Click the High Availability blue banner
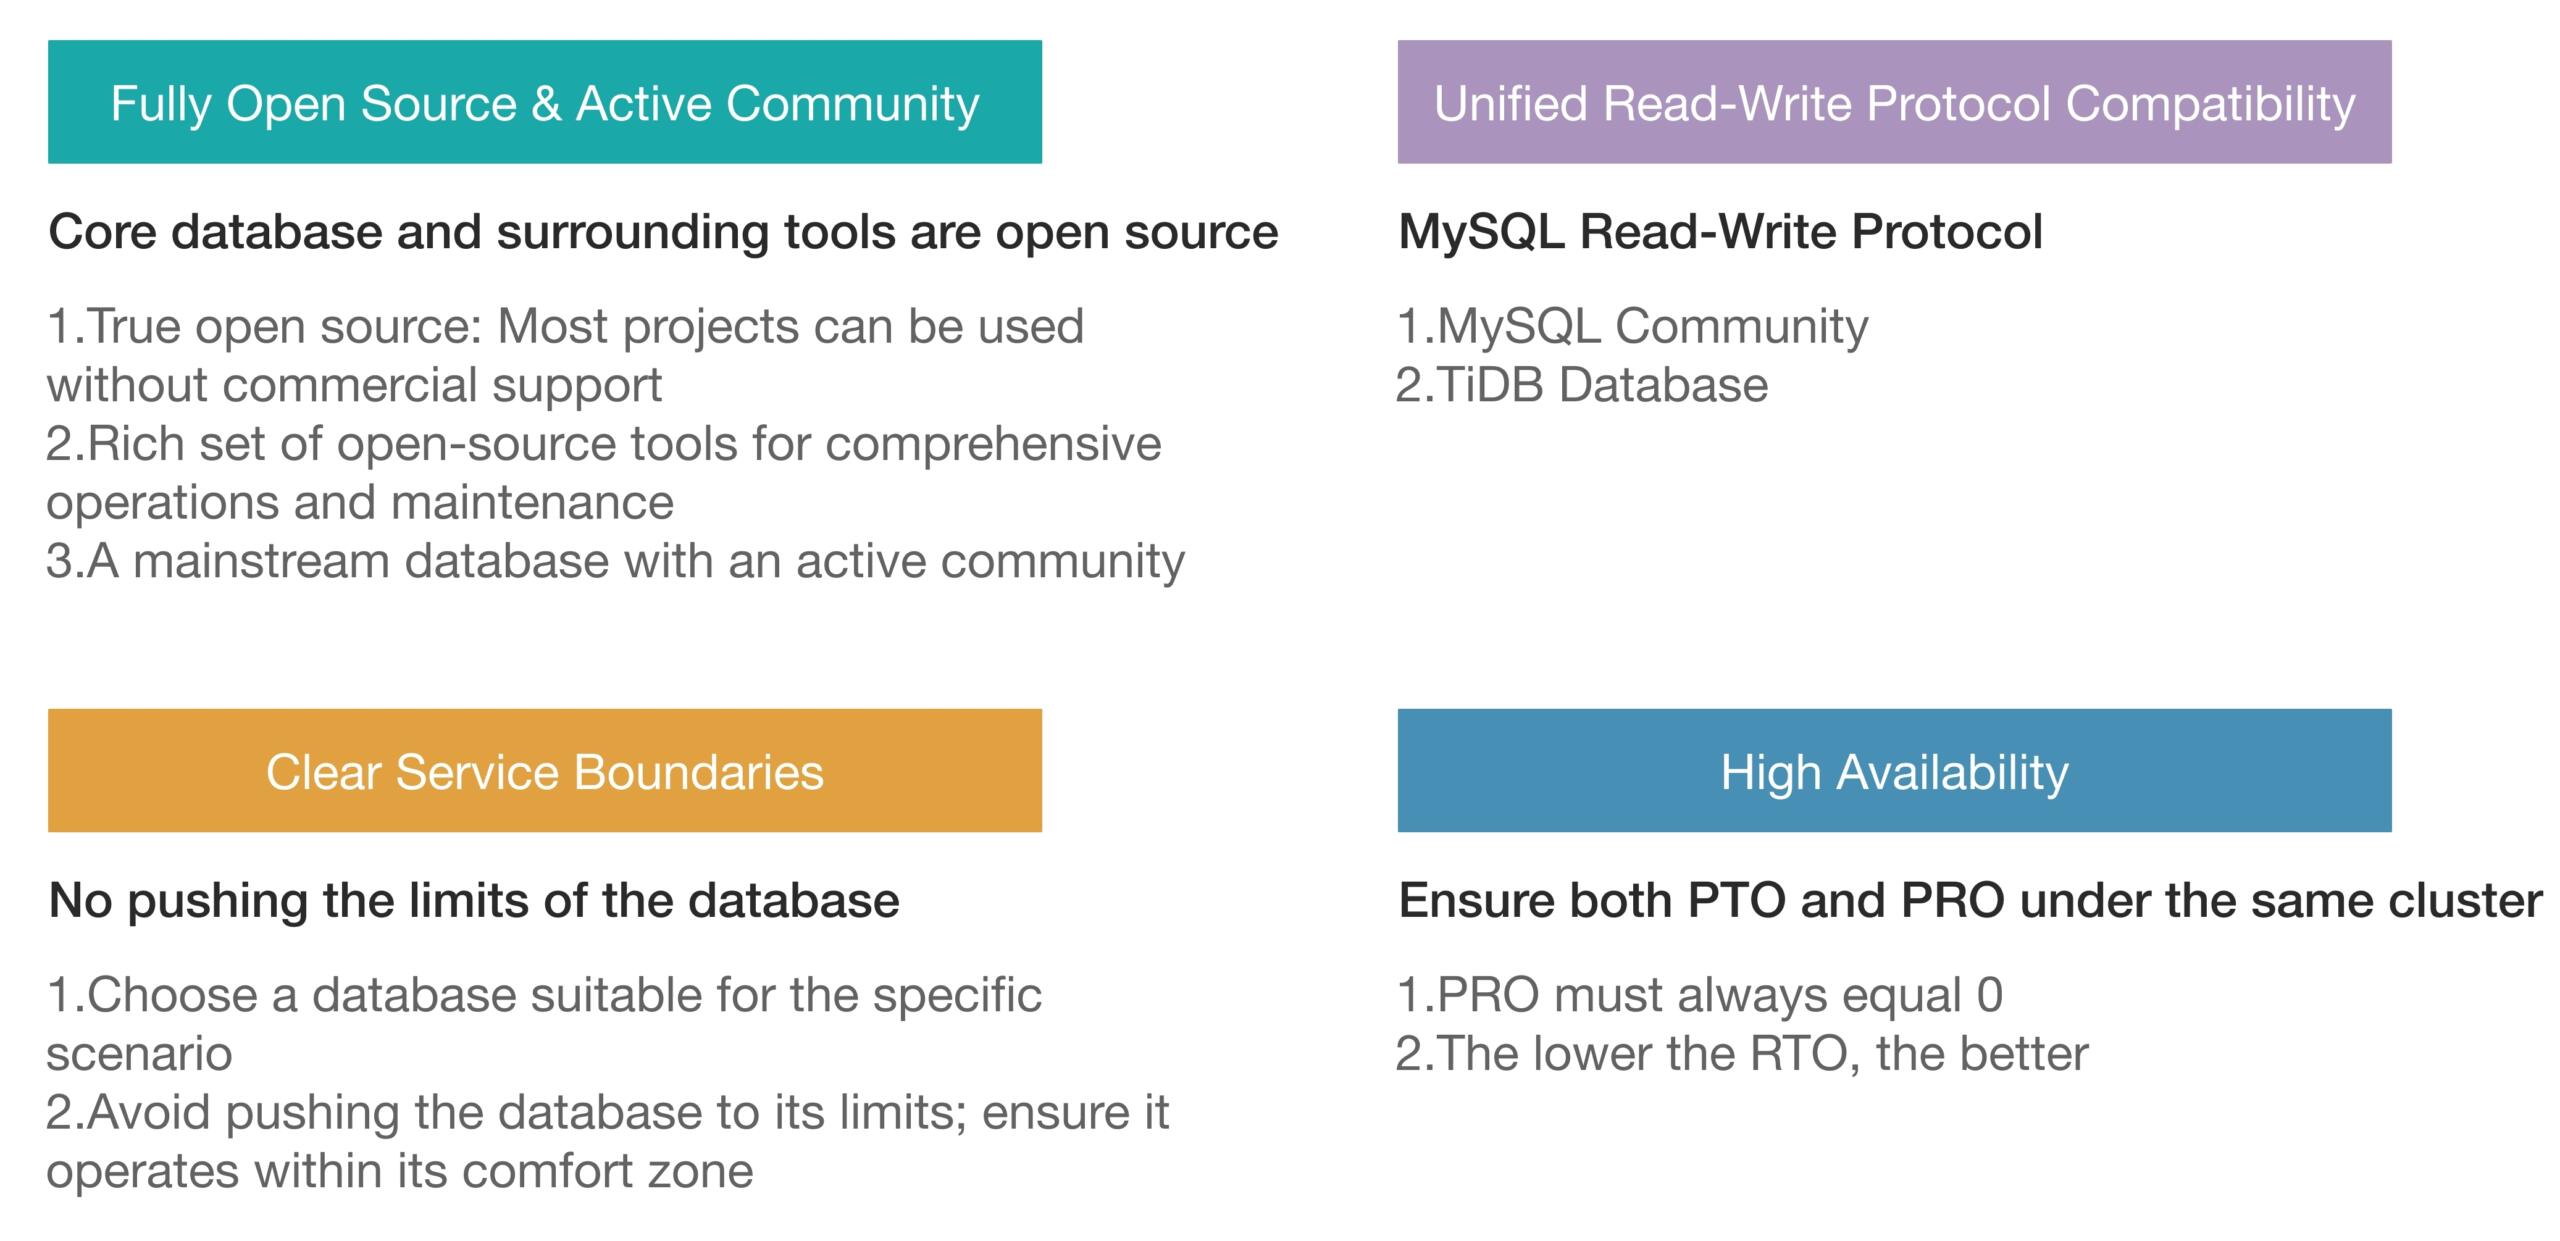Screen dimensions: 2560x1241 (x=1893, y=771)
